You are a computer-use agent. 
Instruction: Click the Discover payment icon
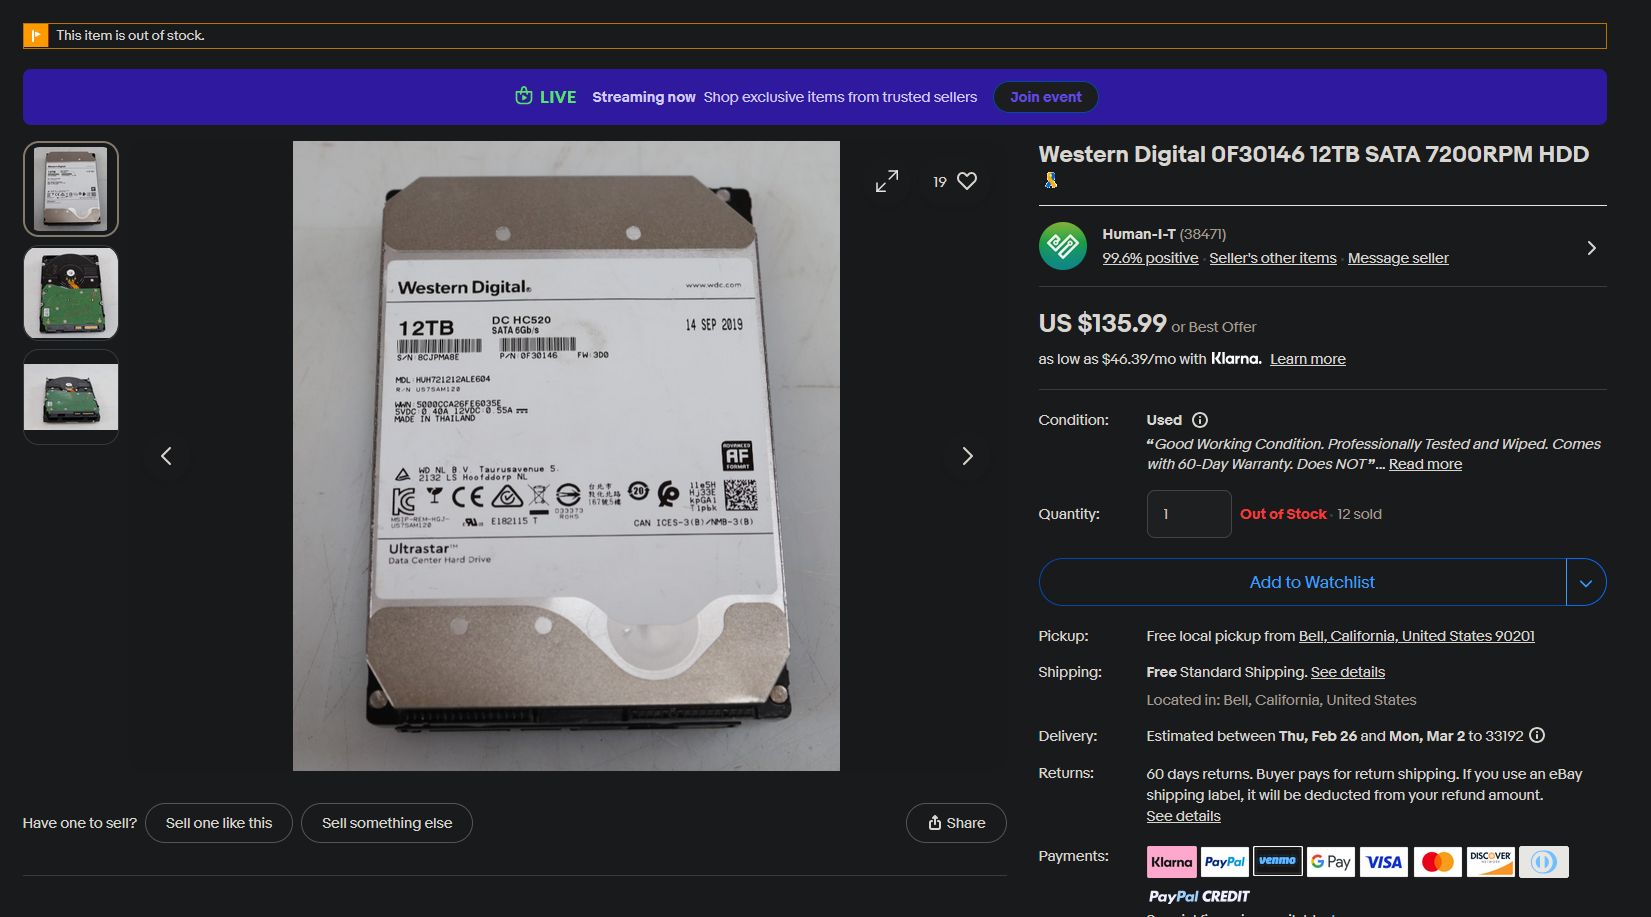tap(1491, 861)
